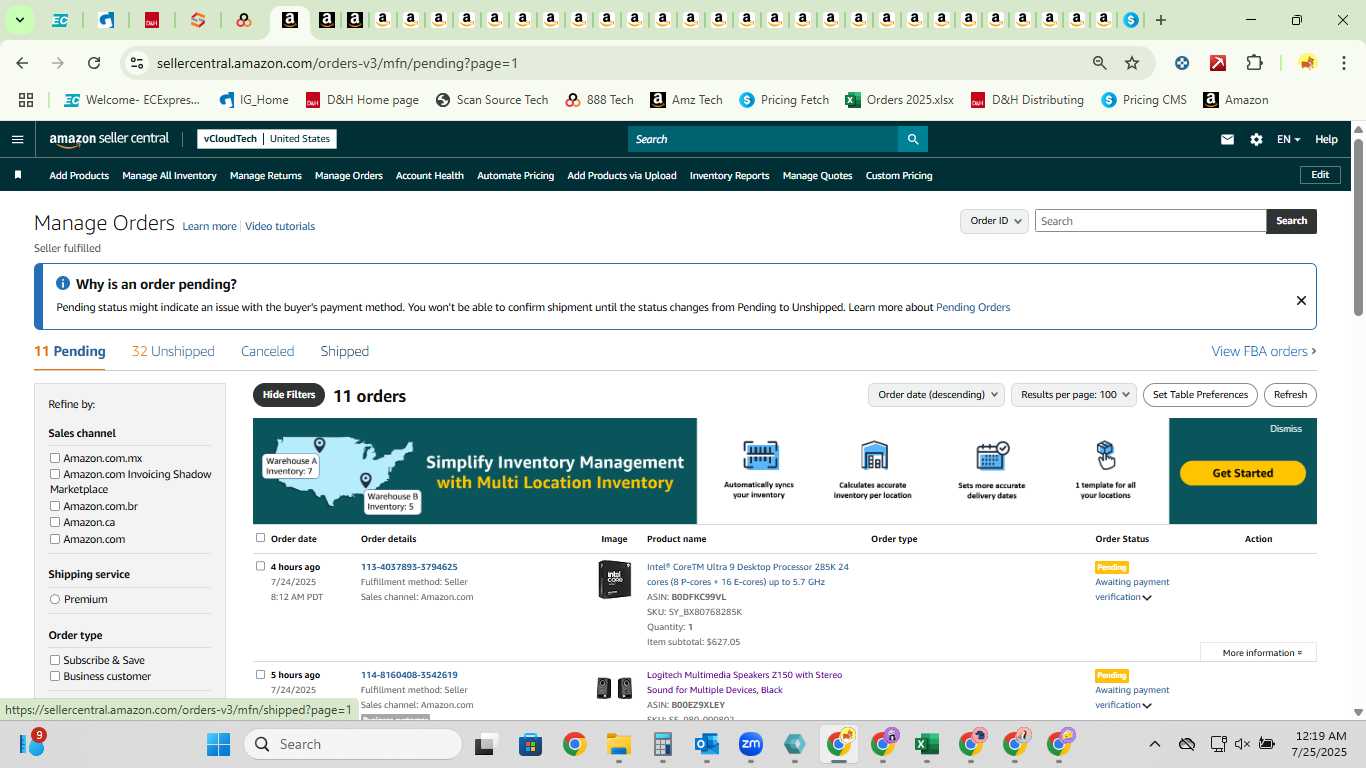Open the Seller Central hamburger menu

coord(17,139)
